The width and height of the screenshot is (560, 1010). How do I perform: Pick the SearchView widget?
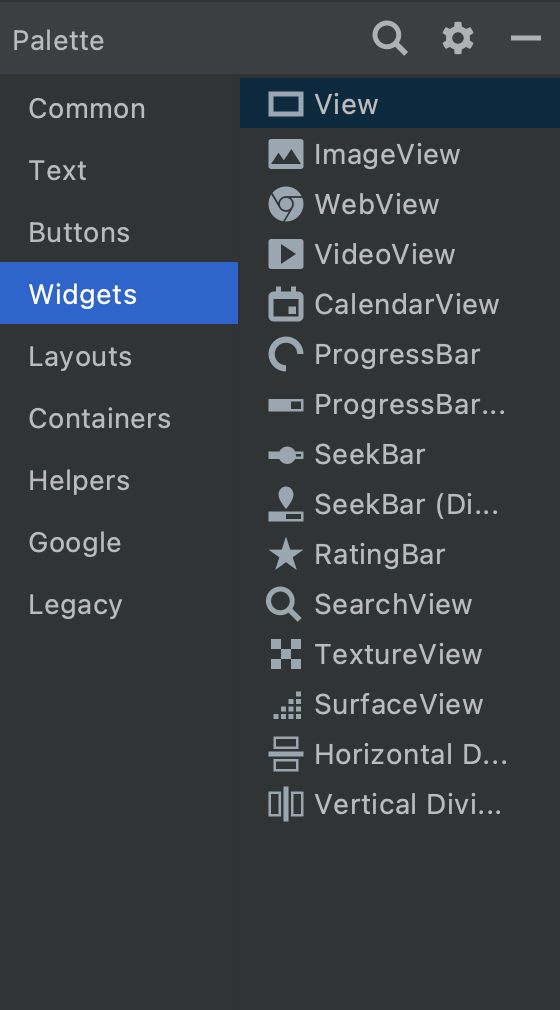tap(400, 604)
